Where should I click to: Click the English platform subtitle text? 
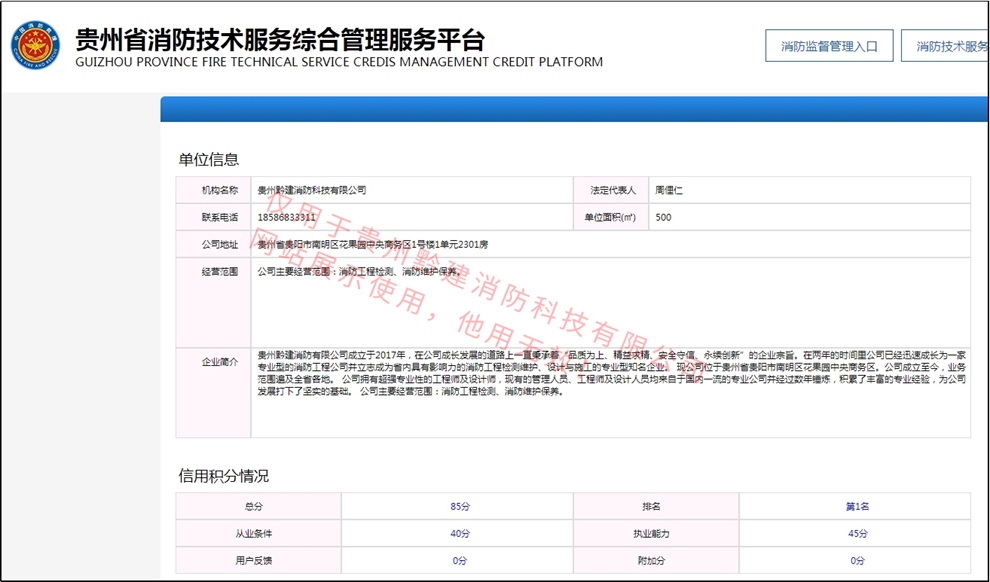[x=339, y=62]
